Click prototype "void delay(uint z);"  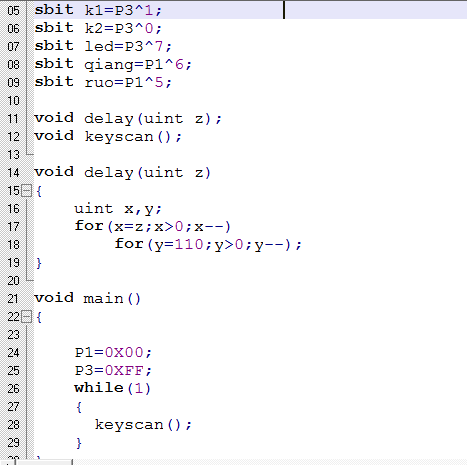pos(128,119)
